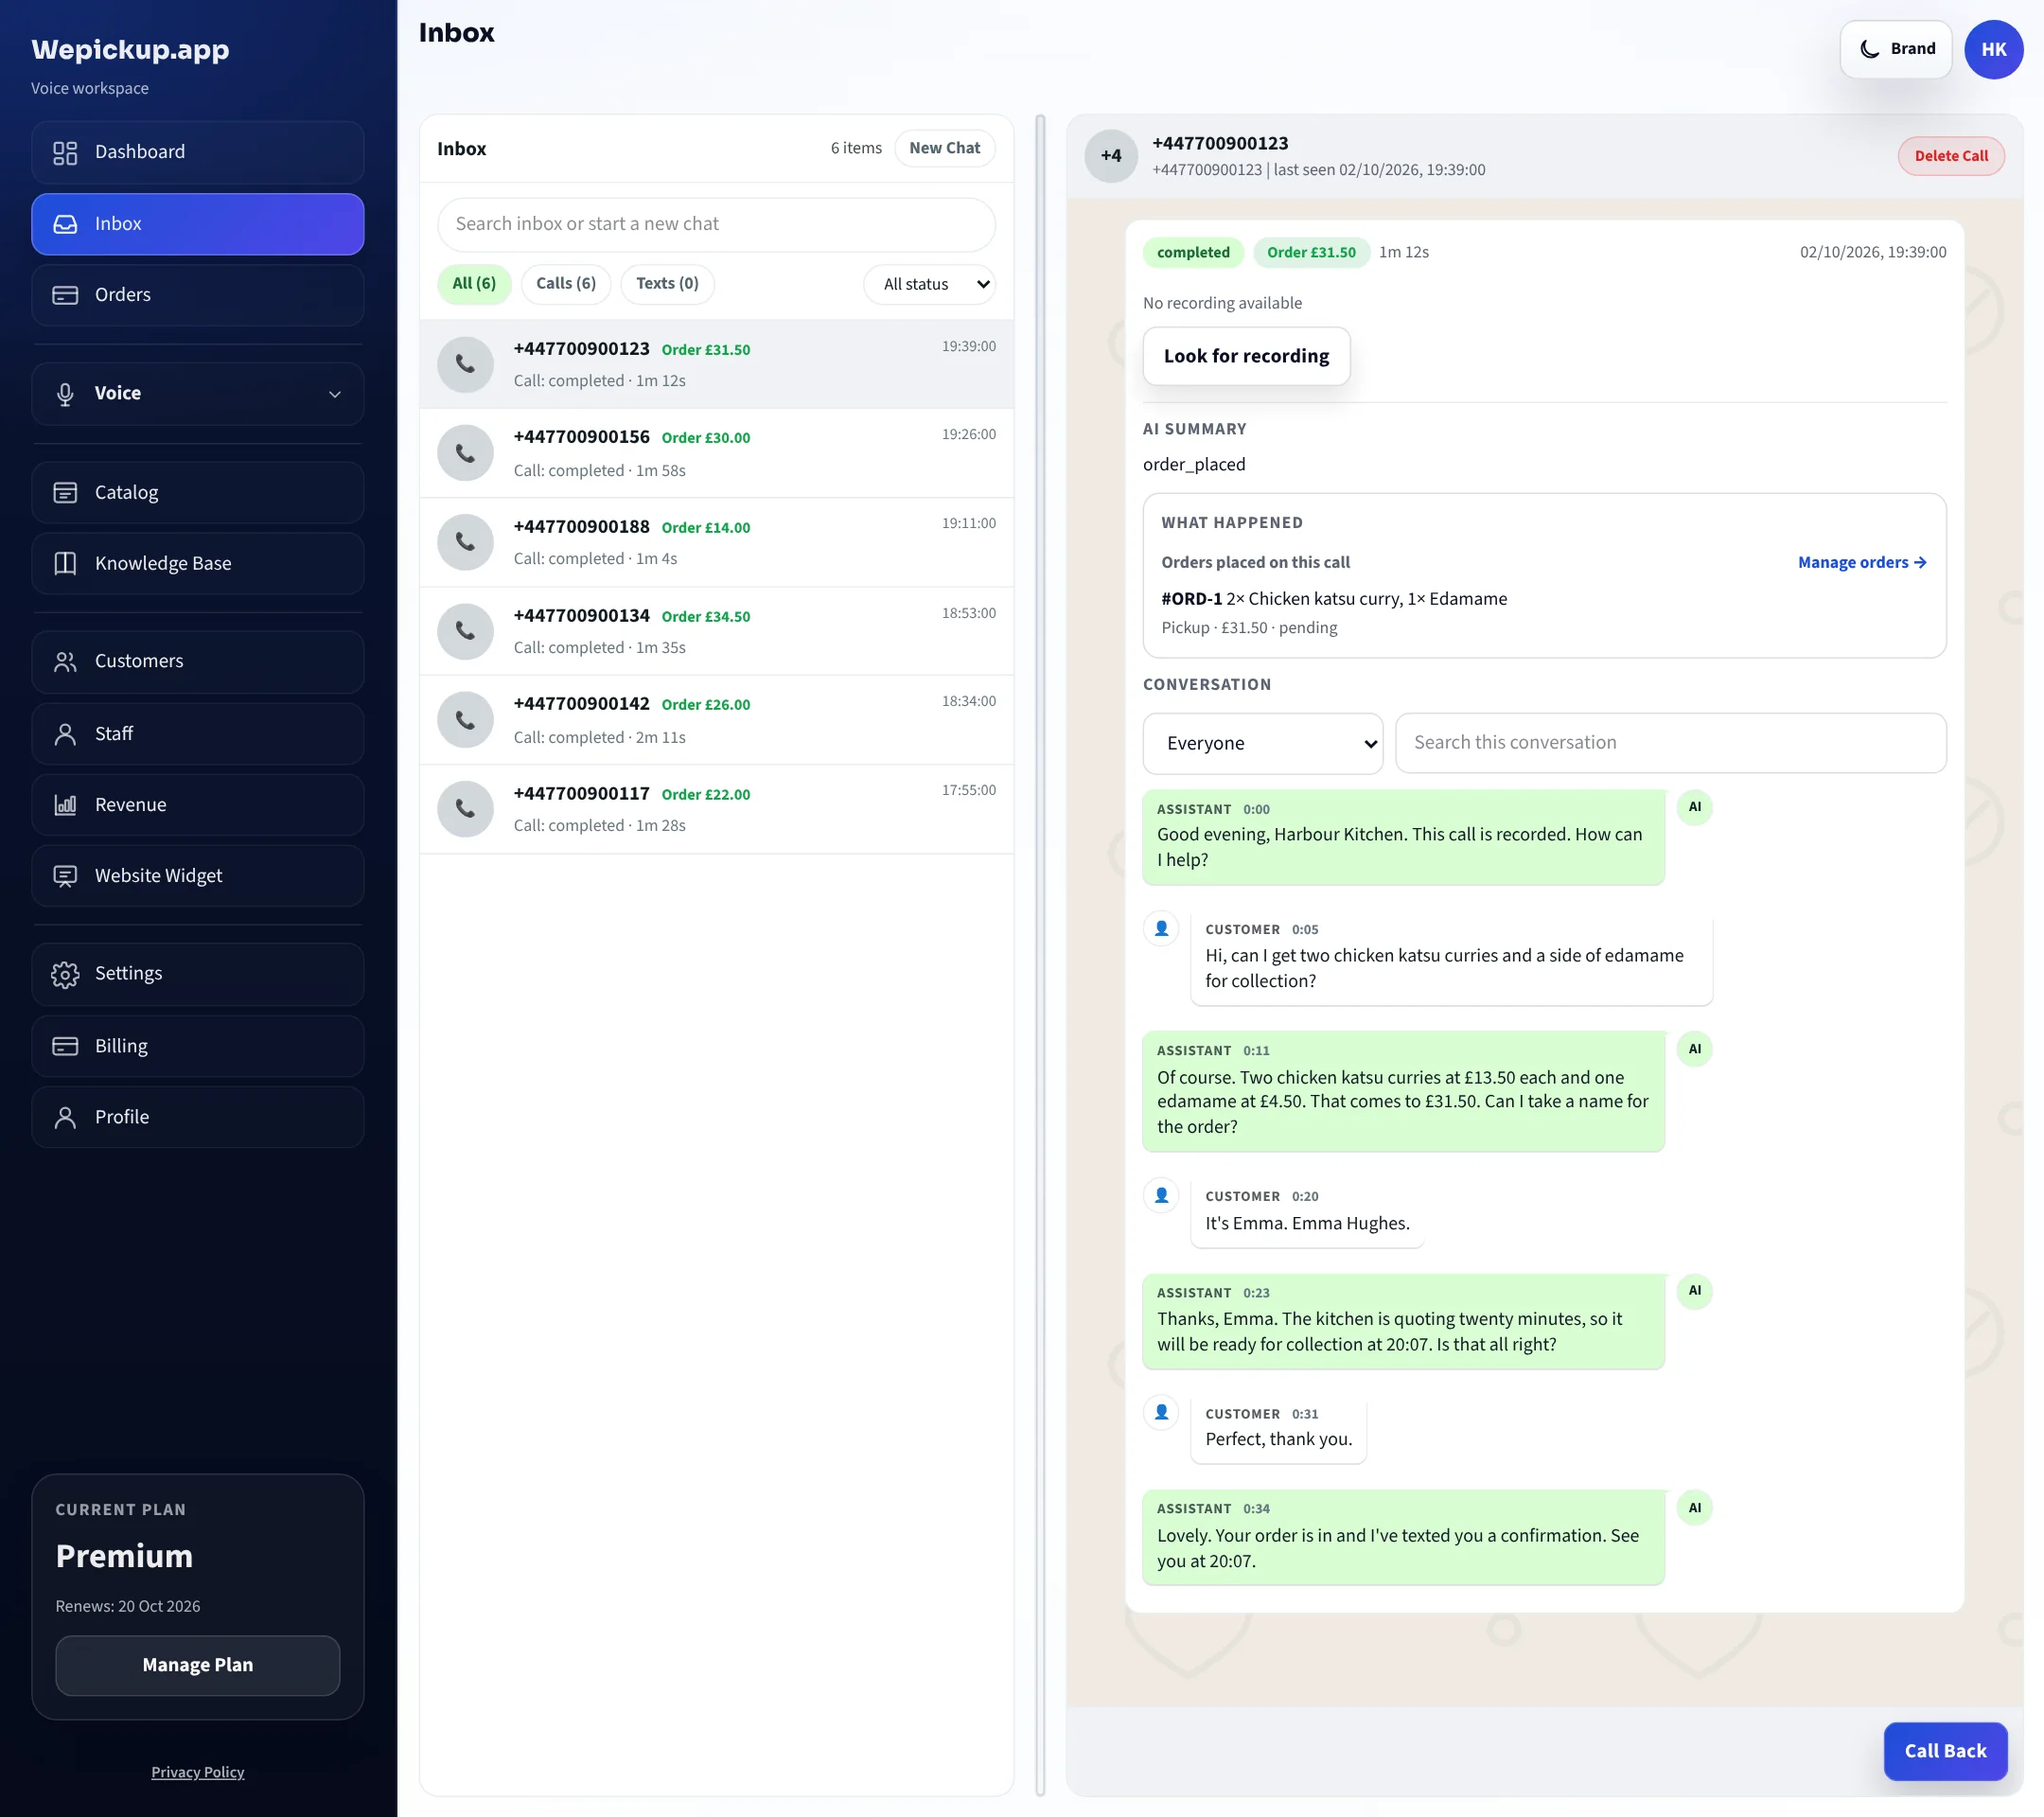This screenshot has width=2044, height=1817.
Task: Click phone icon for +447700900156 call
Action: tap(465, 453)
